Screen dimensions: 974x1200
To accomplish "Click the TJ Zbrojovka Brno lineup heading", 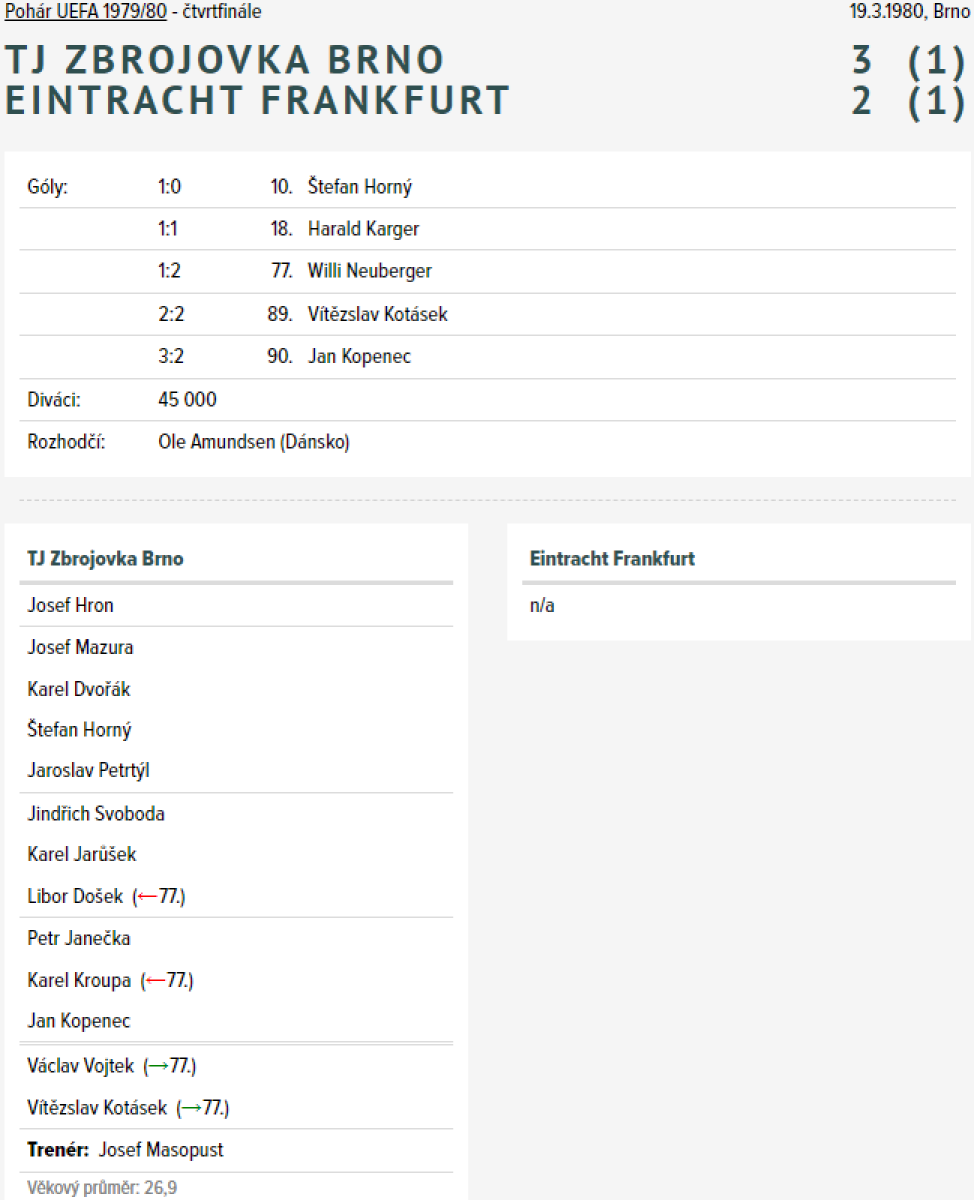I will pos(105,559).
